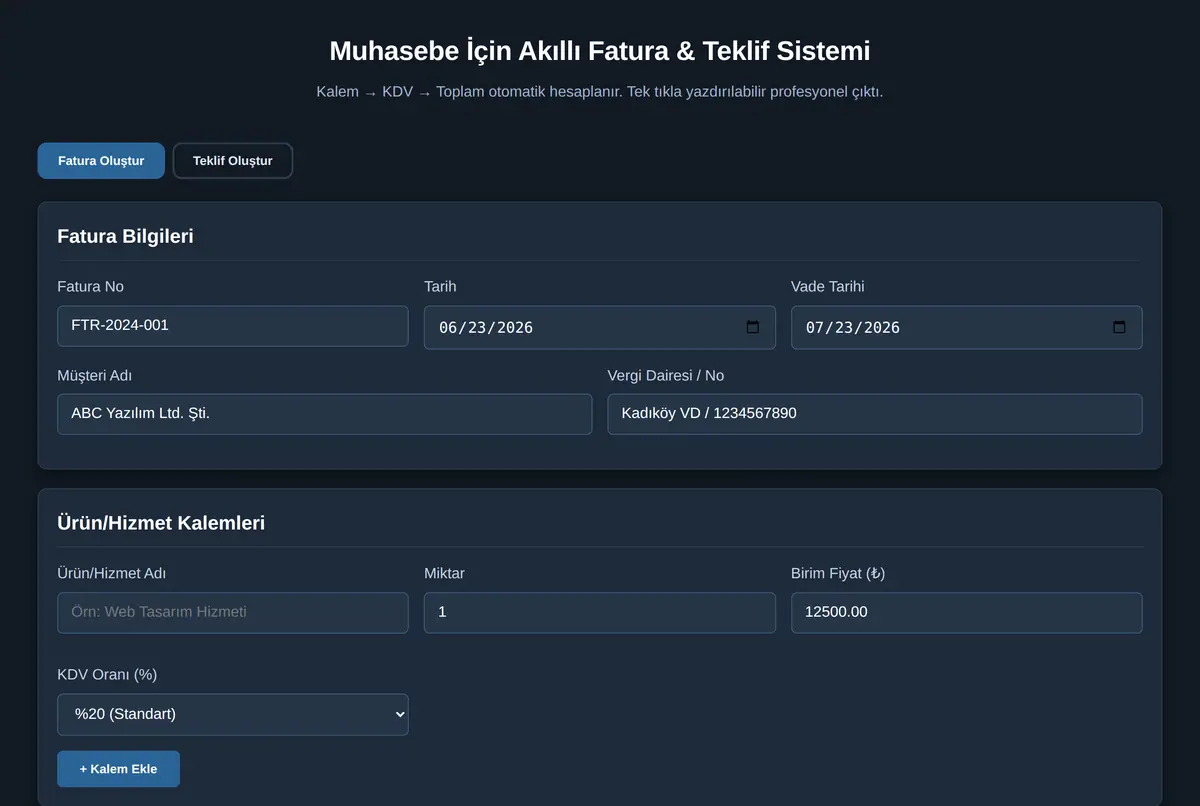The image size is (1200, 806).
Task: Click the Müşteri Adı input field
Action: point(325,414)
